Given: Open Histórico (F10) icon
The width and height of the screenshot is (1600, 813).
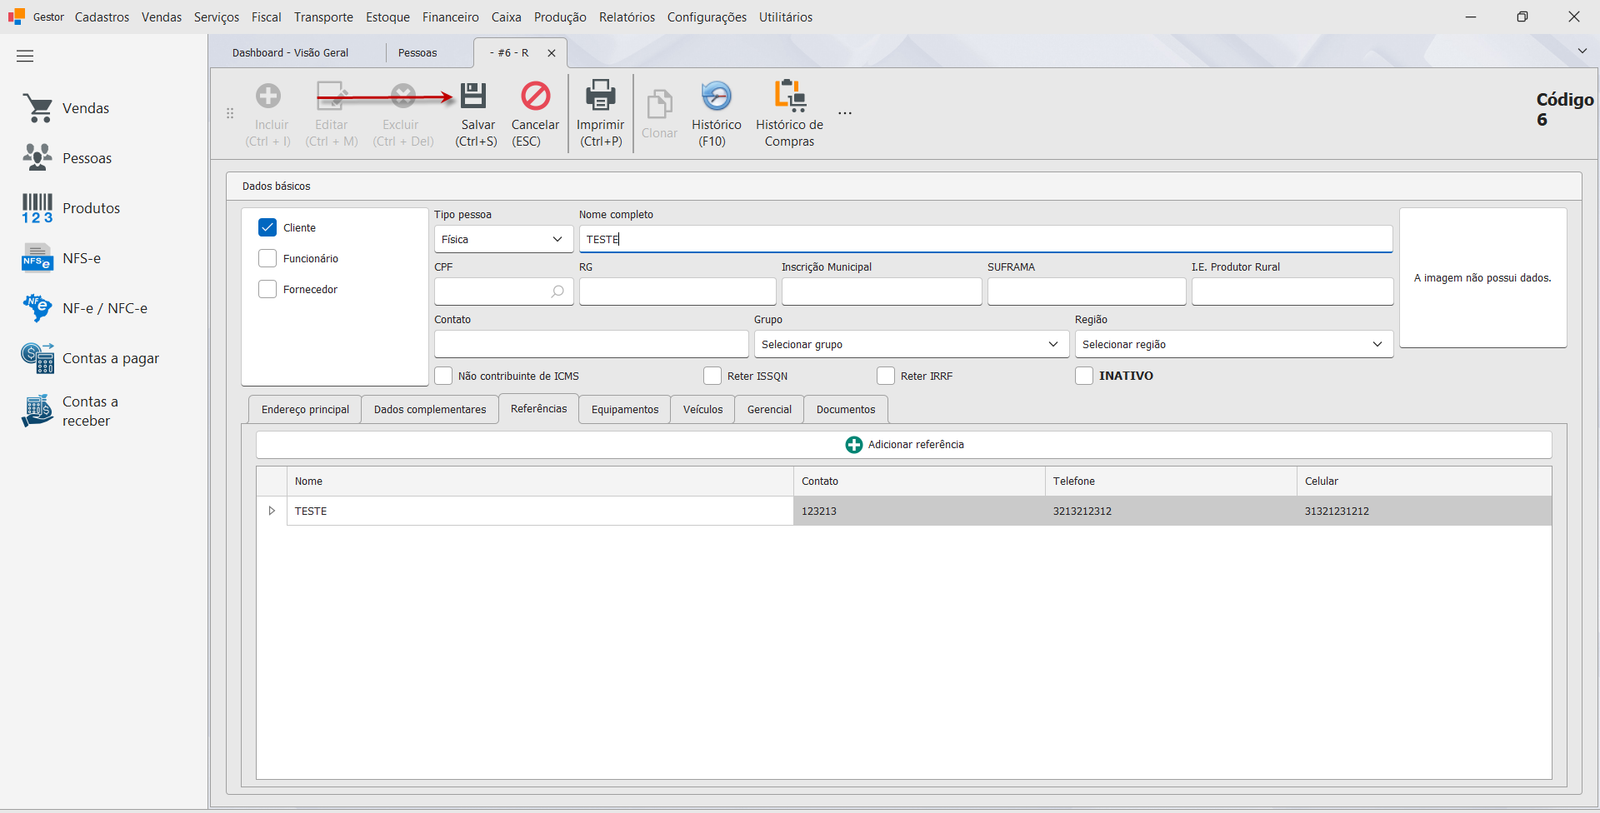Looking at the screenshot, I should (x=716, y=95).
